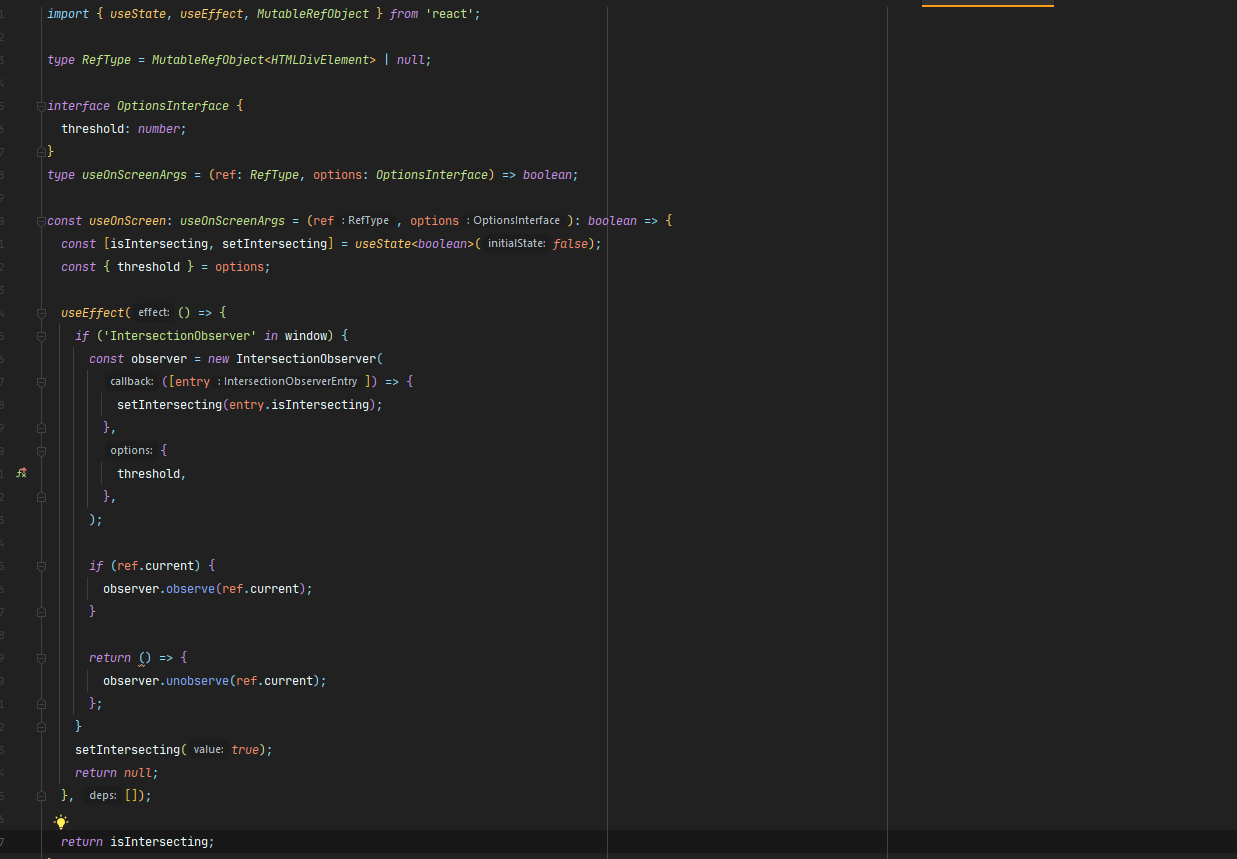
Task: Click the 'return null;' statement
Action: click(117, 773)
